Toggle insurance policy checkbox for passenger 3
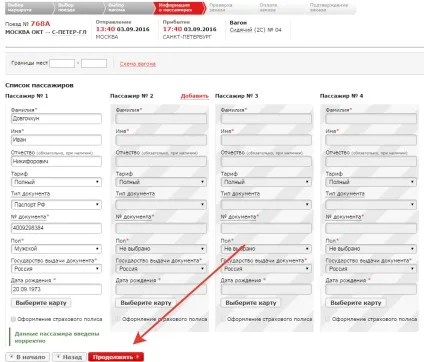424x362 pixels. [223, 319]
